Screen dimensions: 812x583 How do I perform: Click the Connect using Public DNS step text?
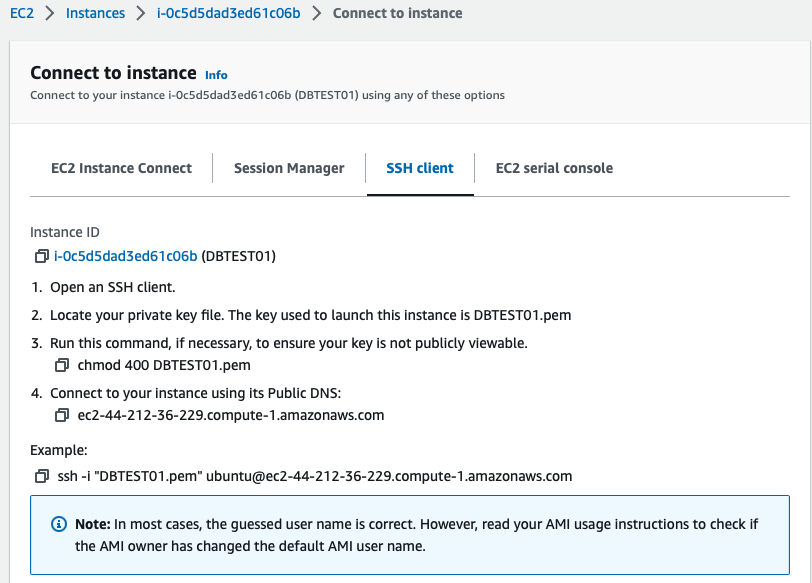196,393
